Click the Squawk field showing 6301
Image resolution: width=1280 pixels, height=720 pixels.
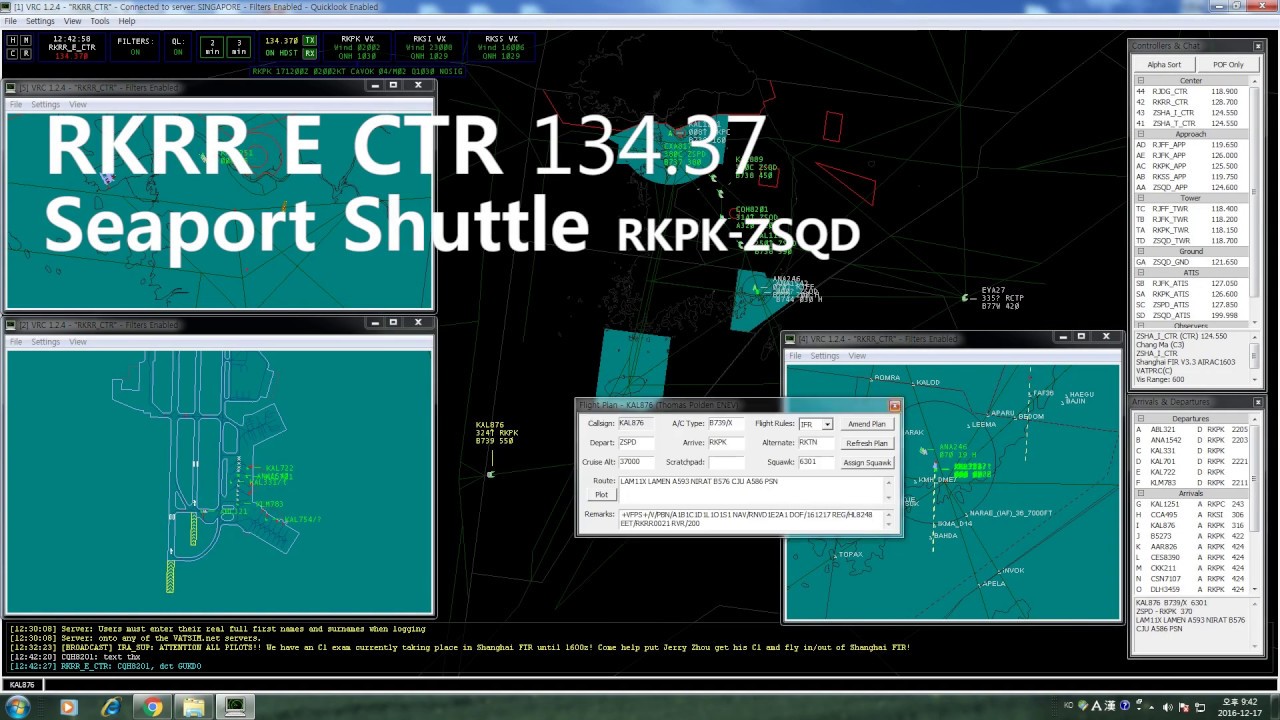point(816,462)
